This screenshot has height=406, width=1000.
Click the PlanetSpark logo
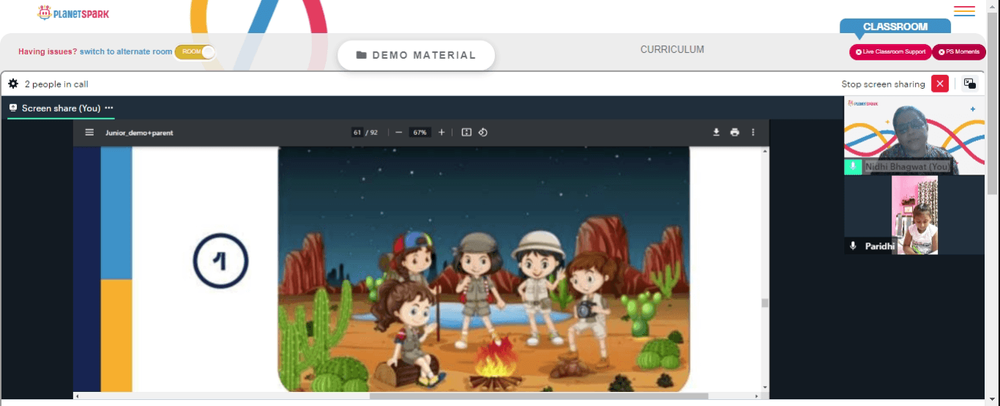(73, 13)
